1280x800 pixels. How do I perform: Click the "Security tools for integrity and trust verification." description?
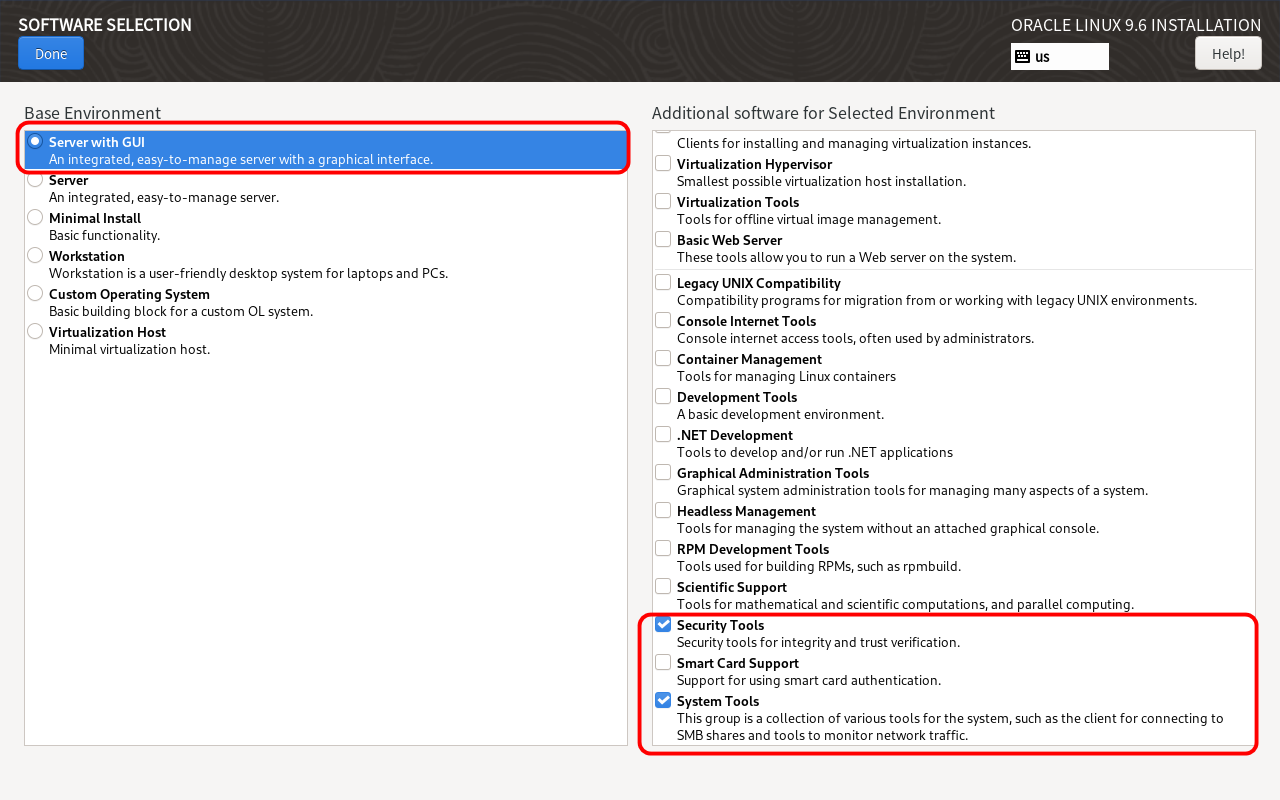[818, 642]
